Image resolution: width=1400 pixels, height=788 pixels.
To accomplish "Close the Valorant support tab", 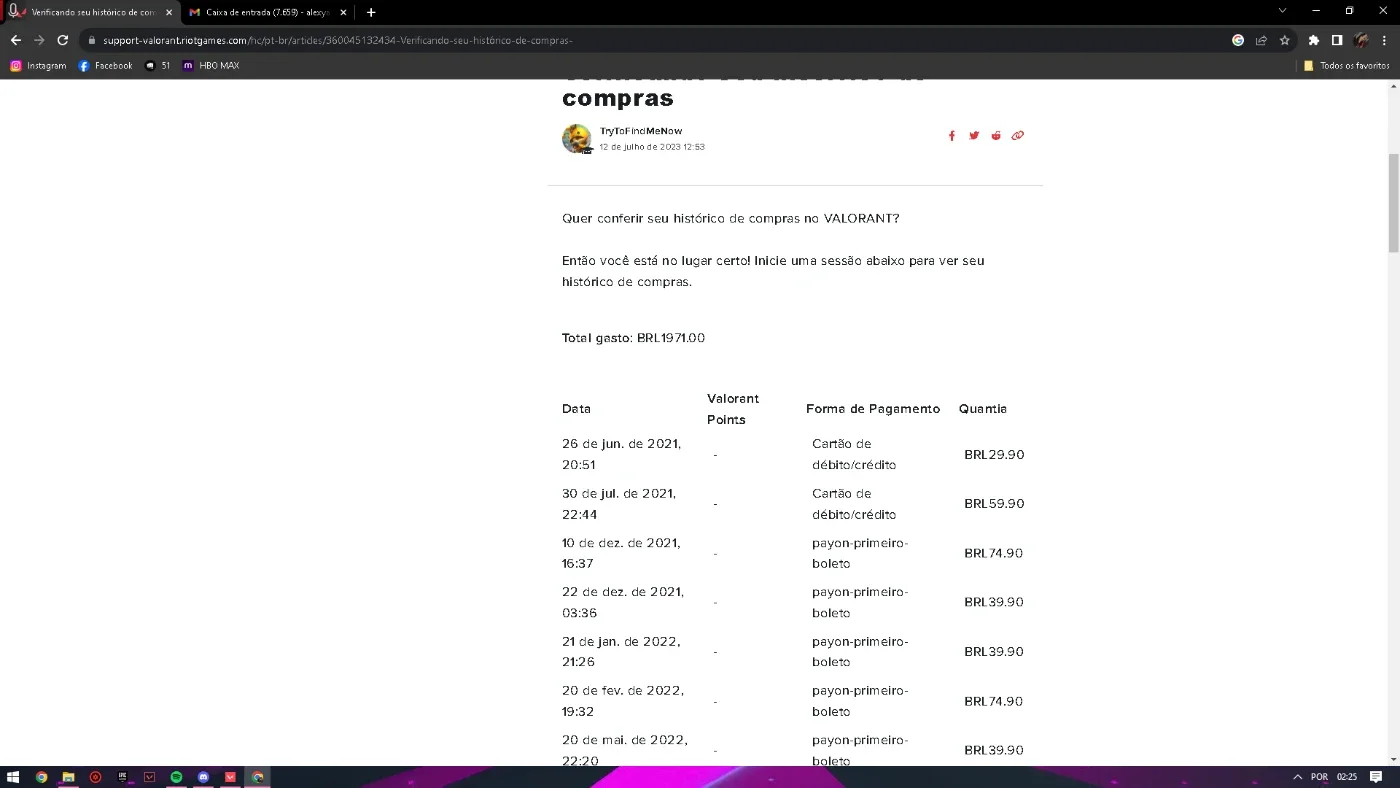I will coord(169,12).
